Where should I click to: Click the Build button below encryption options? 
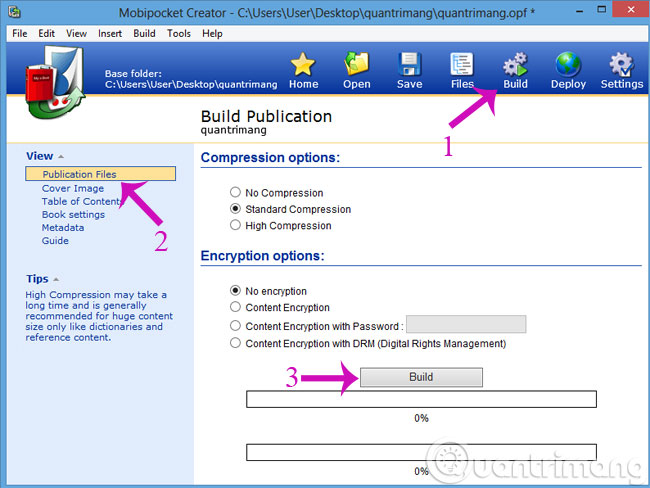tap(421, 377)
